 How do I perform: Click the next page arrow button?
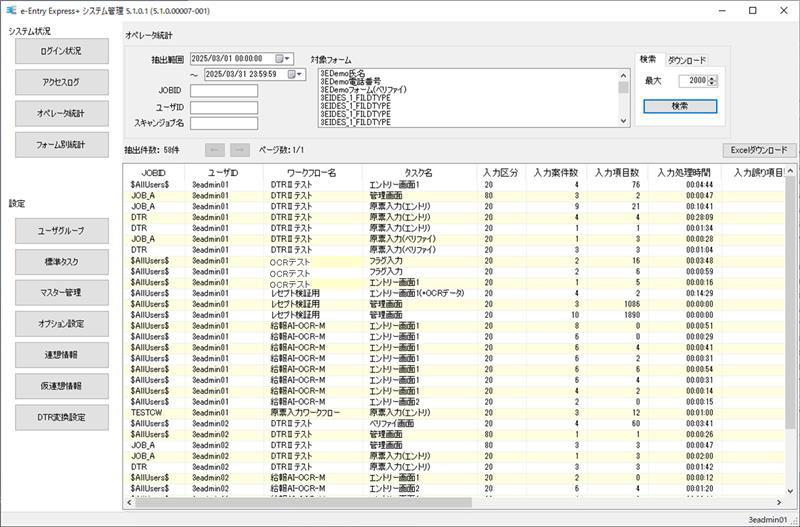(x=239, y=150)
